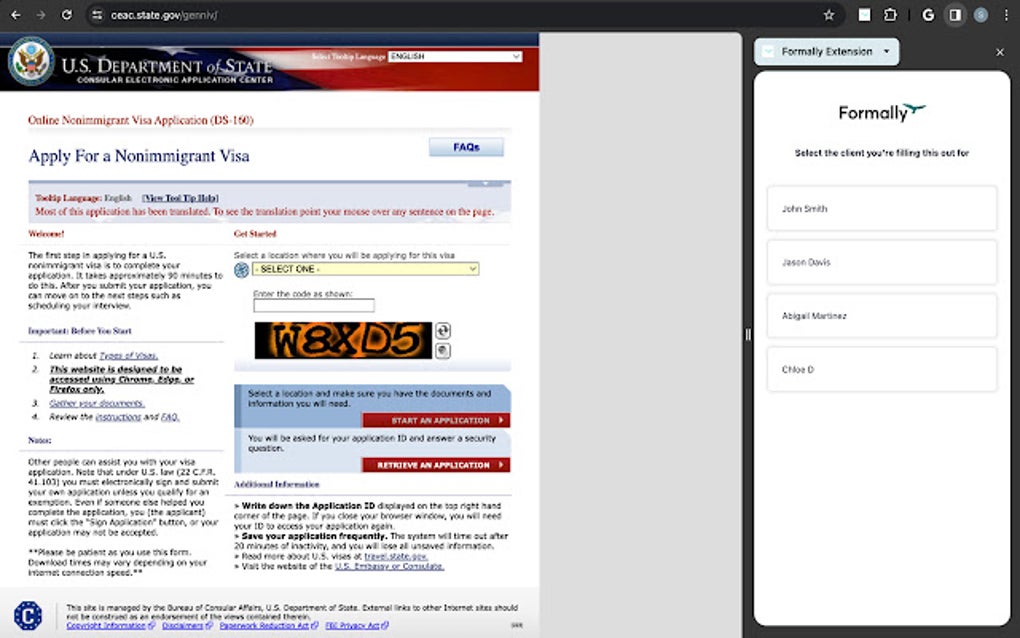Select client John Smith in the Formally panel
The image size is (1020, 638).
click(881, 208)
